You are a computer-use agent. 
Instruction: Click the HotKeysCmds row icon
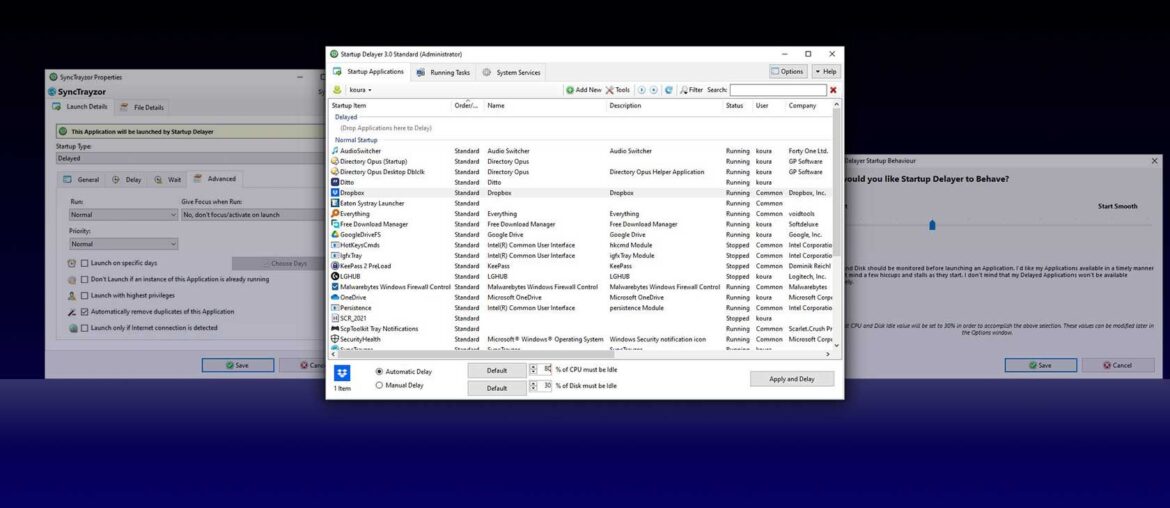pos(335,245)
